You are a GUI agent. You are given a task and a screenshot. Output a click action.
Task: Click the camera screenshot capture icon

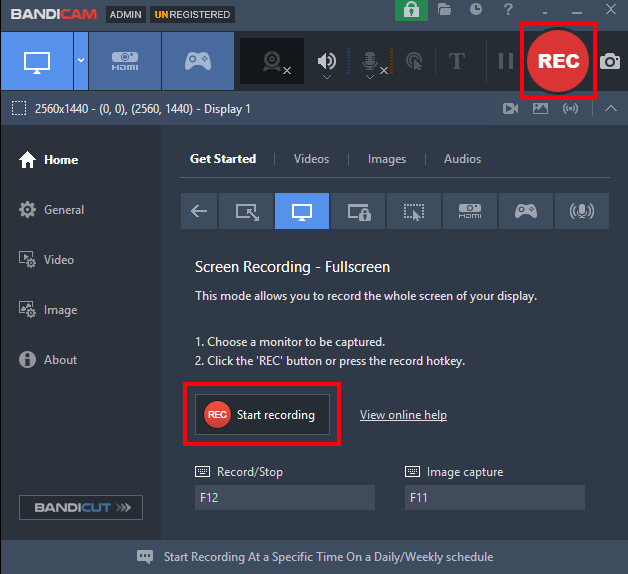click(609, 61)
